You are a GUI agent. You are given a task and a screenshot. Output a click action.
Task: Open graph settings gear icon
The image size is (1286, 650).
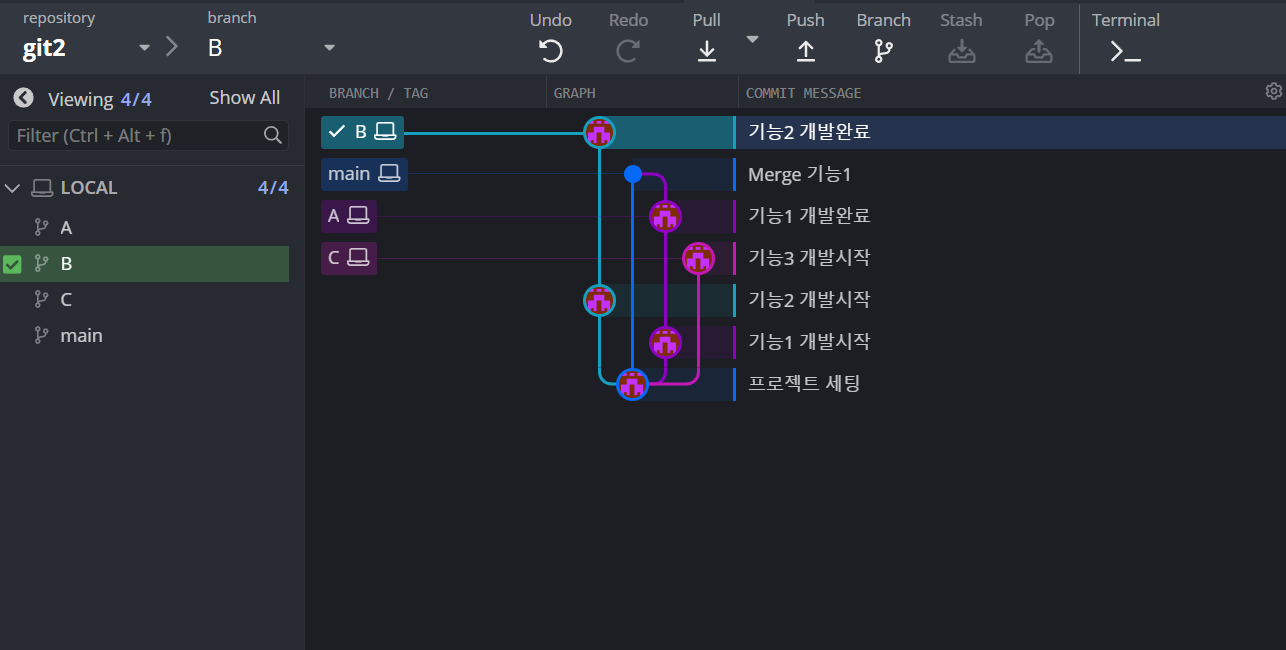point(1274,91)
